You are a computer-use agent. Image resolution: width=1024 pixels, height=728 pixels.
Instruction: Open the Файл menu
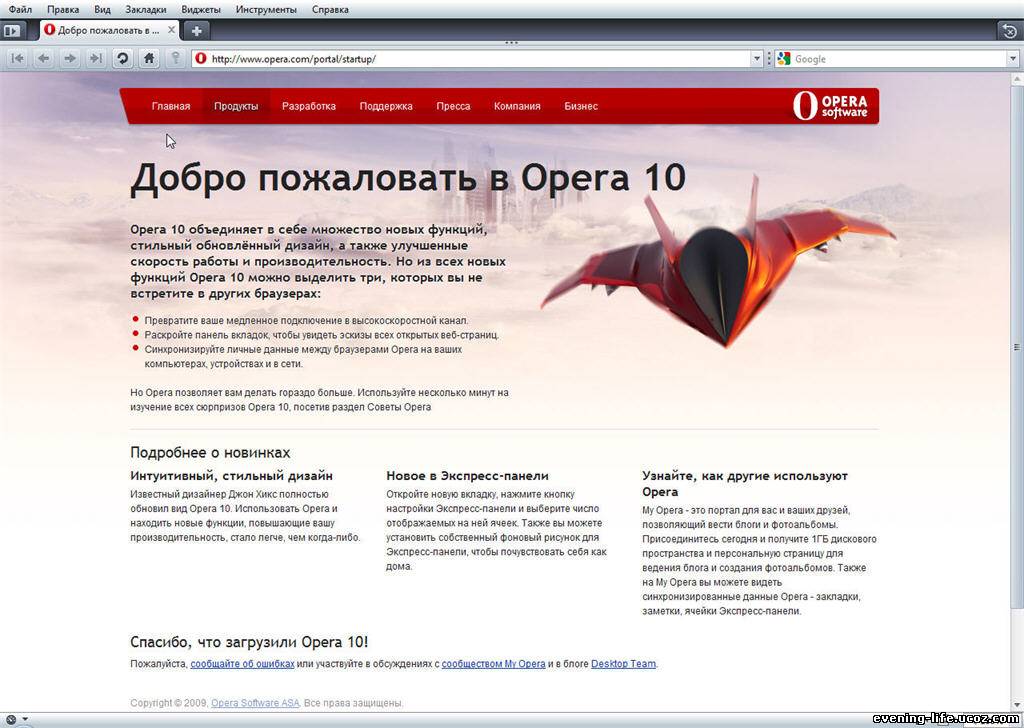(20, 10)
